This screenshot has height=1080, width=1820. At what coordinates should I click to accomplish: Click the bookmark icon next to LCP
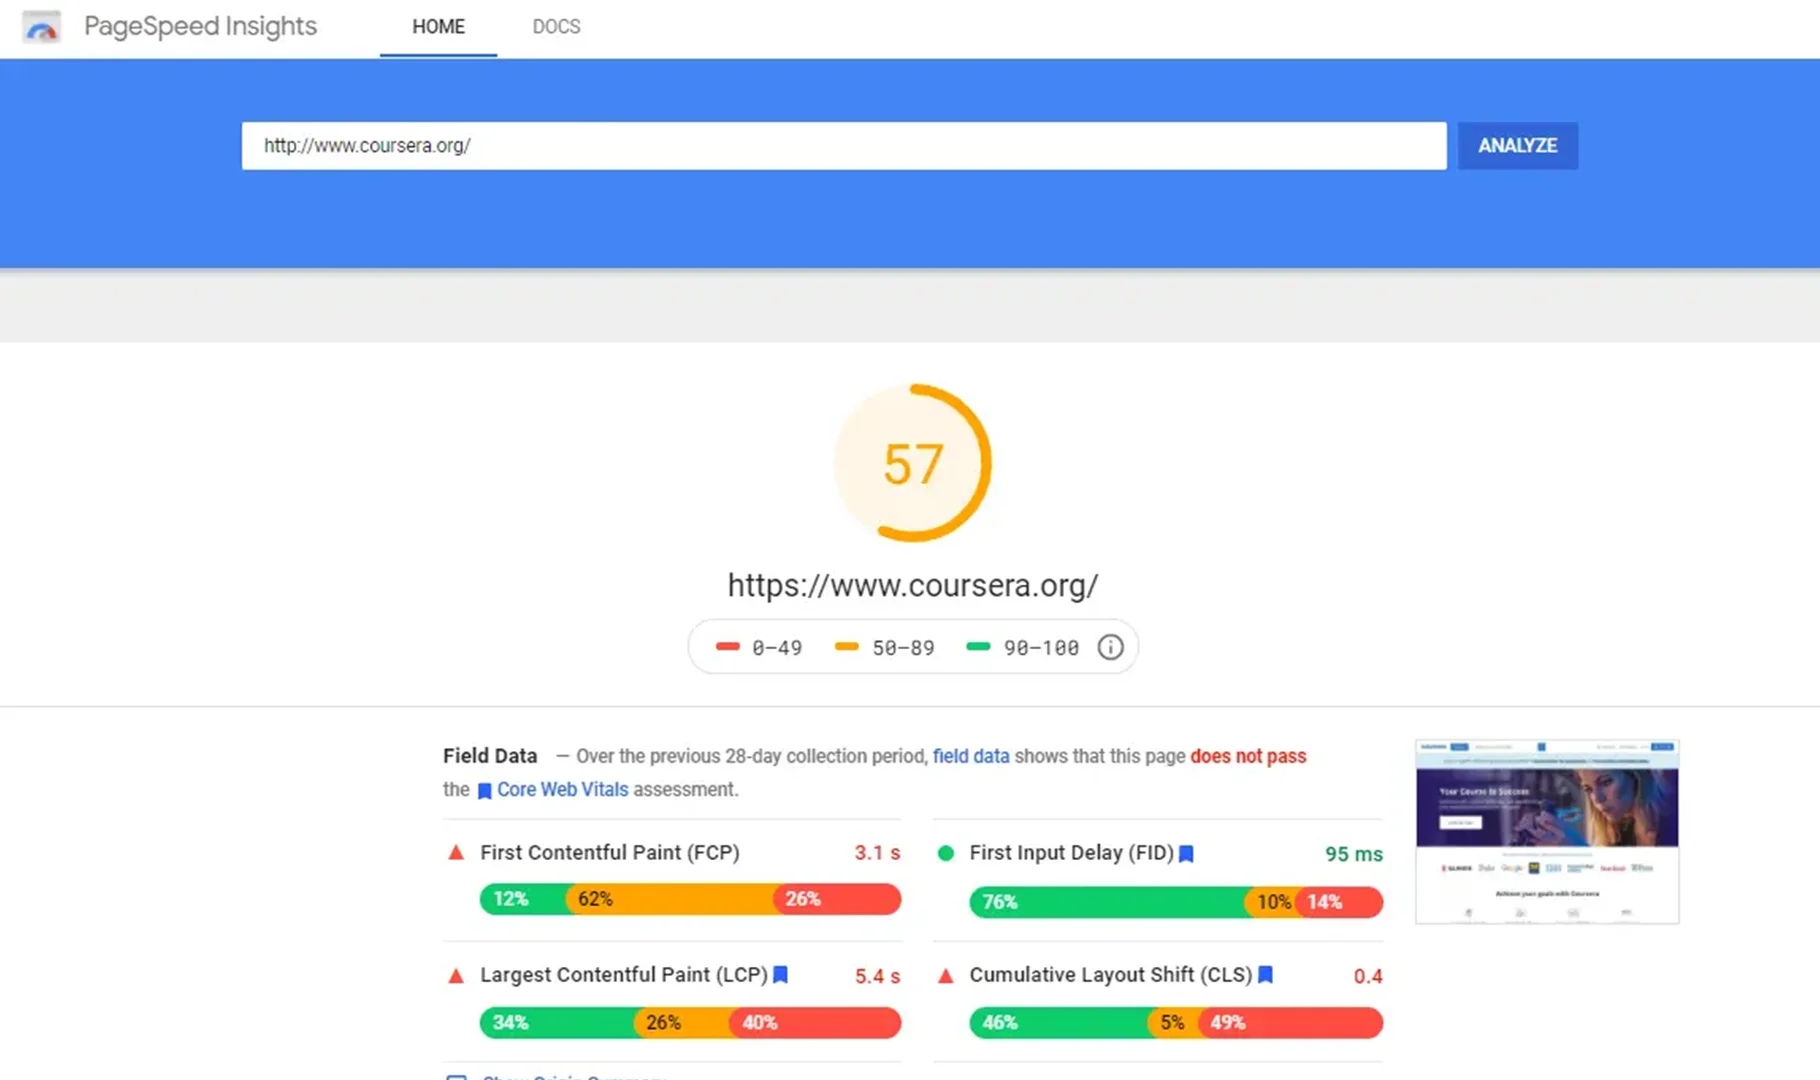pos(781,975)
